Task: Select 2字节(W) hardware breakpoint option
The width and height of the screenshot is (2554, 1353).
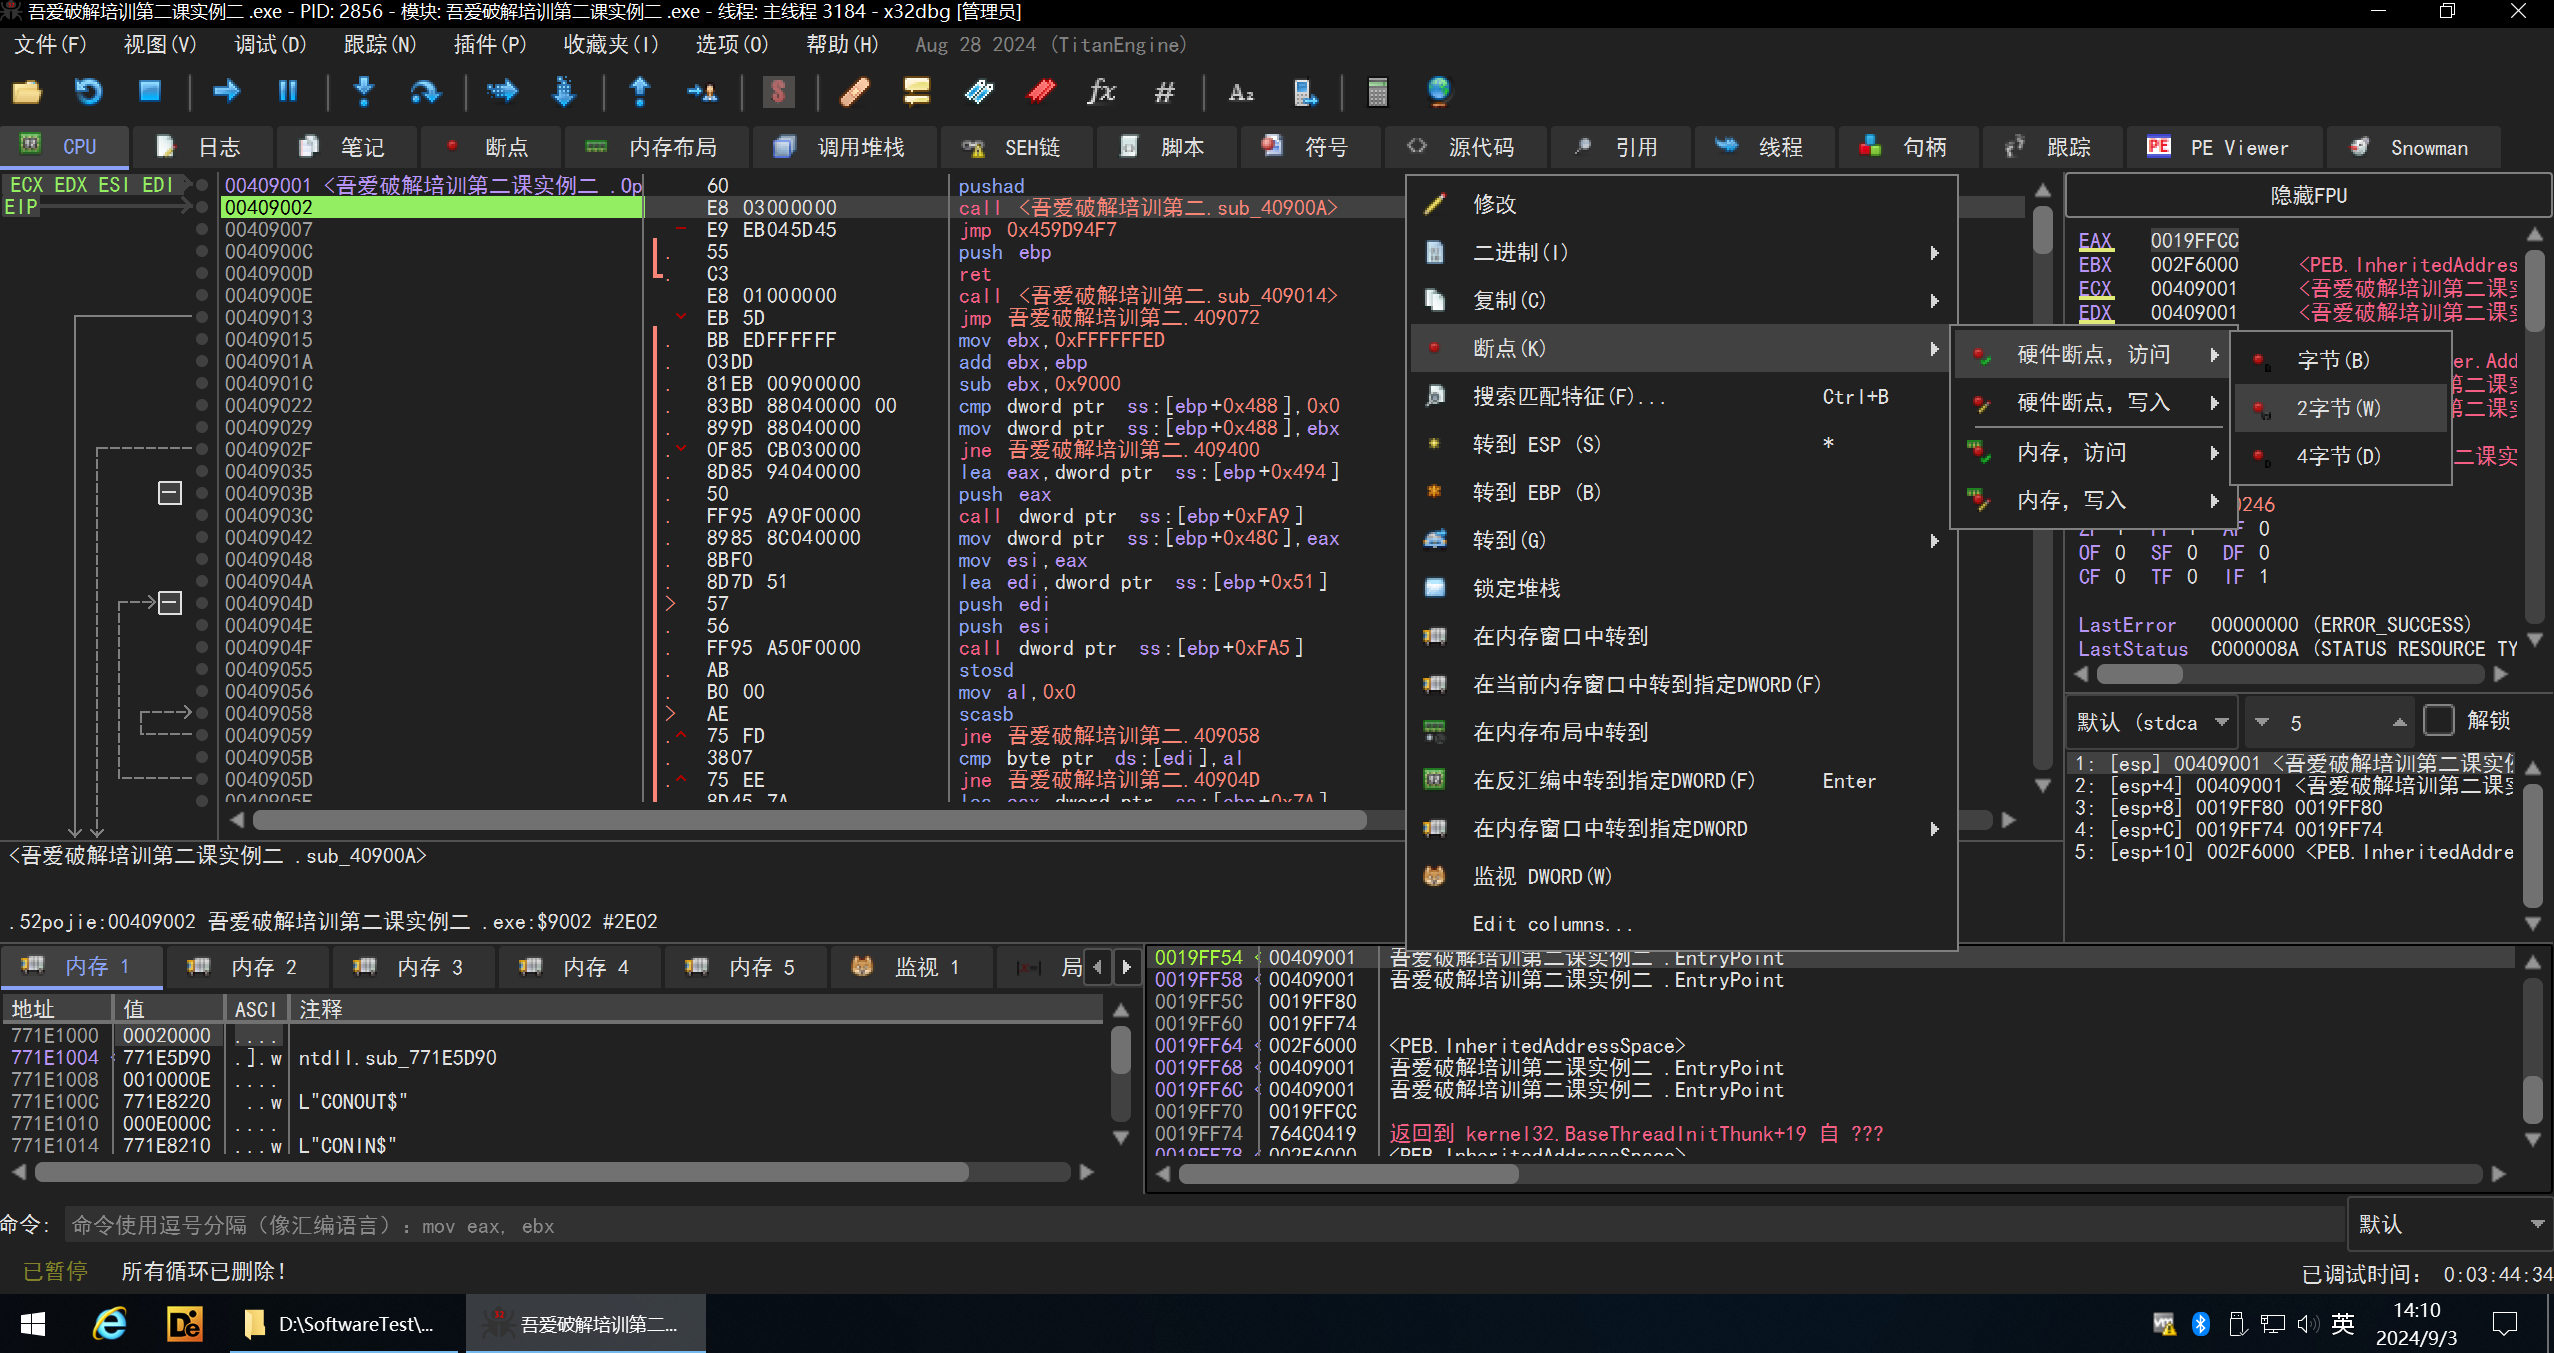Action: point(2340,408)
